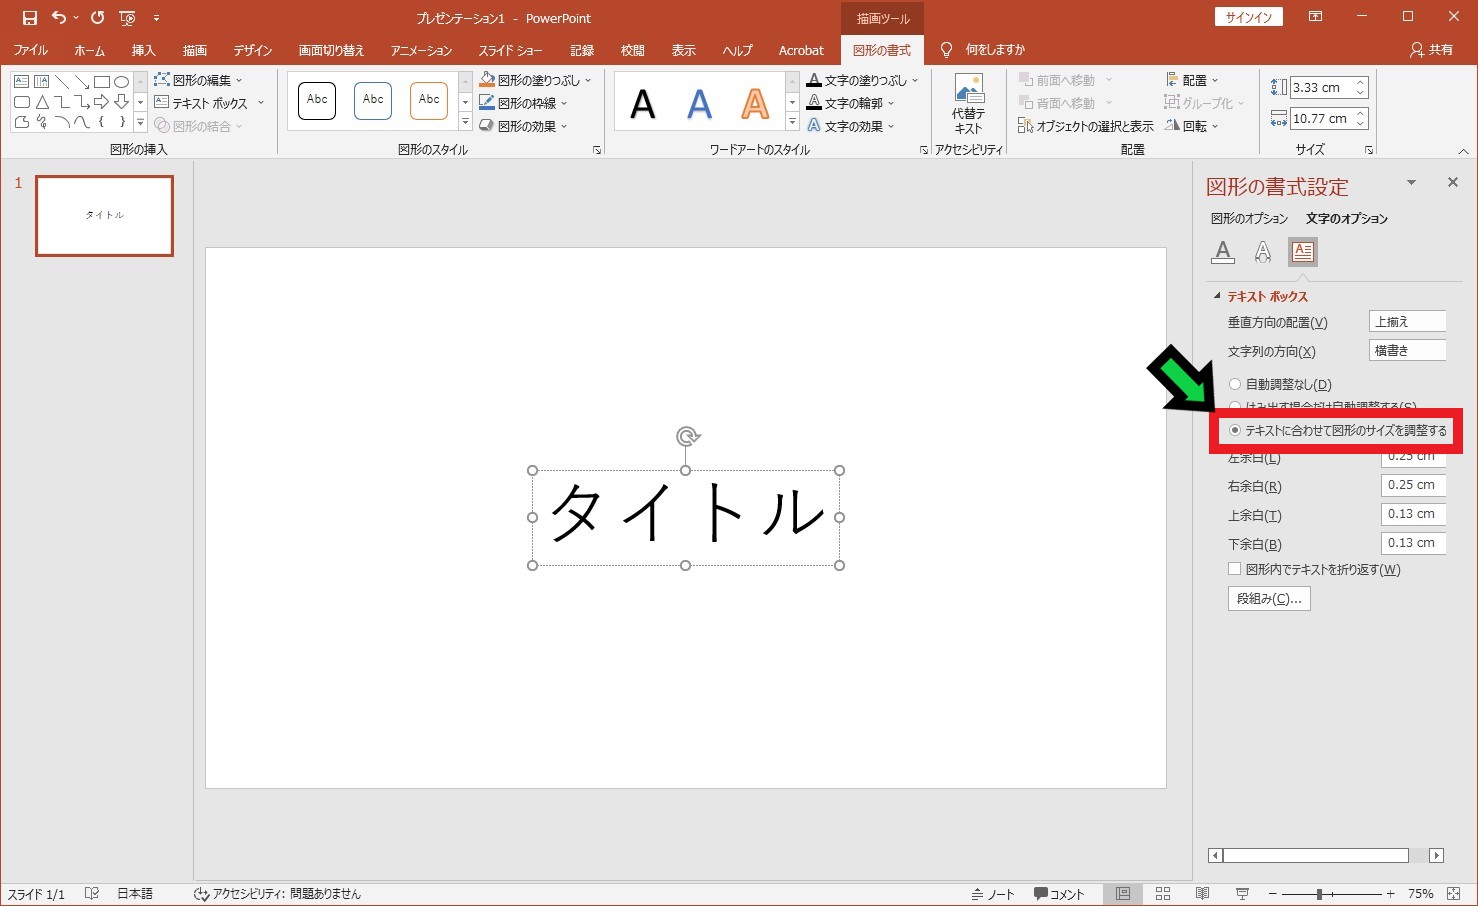Click the zoom slider handle
The width and height of the screenshot is (1478, 906).
click(x=1319, y=894)
